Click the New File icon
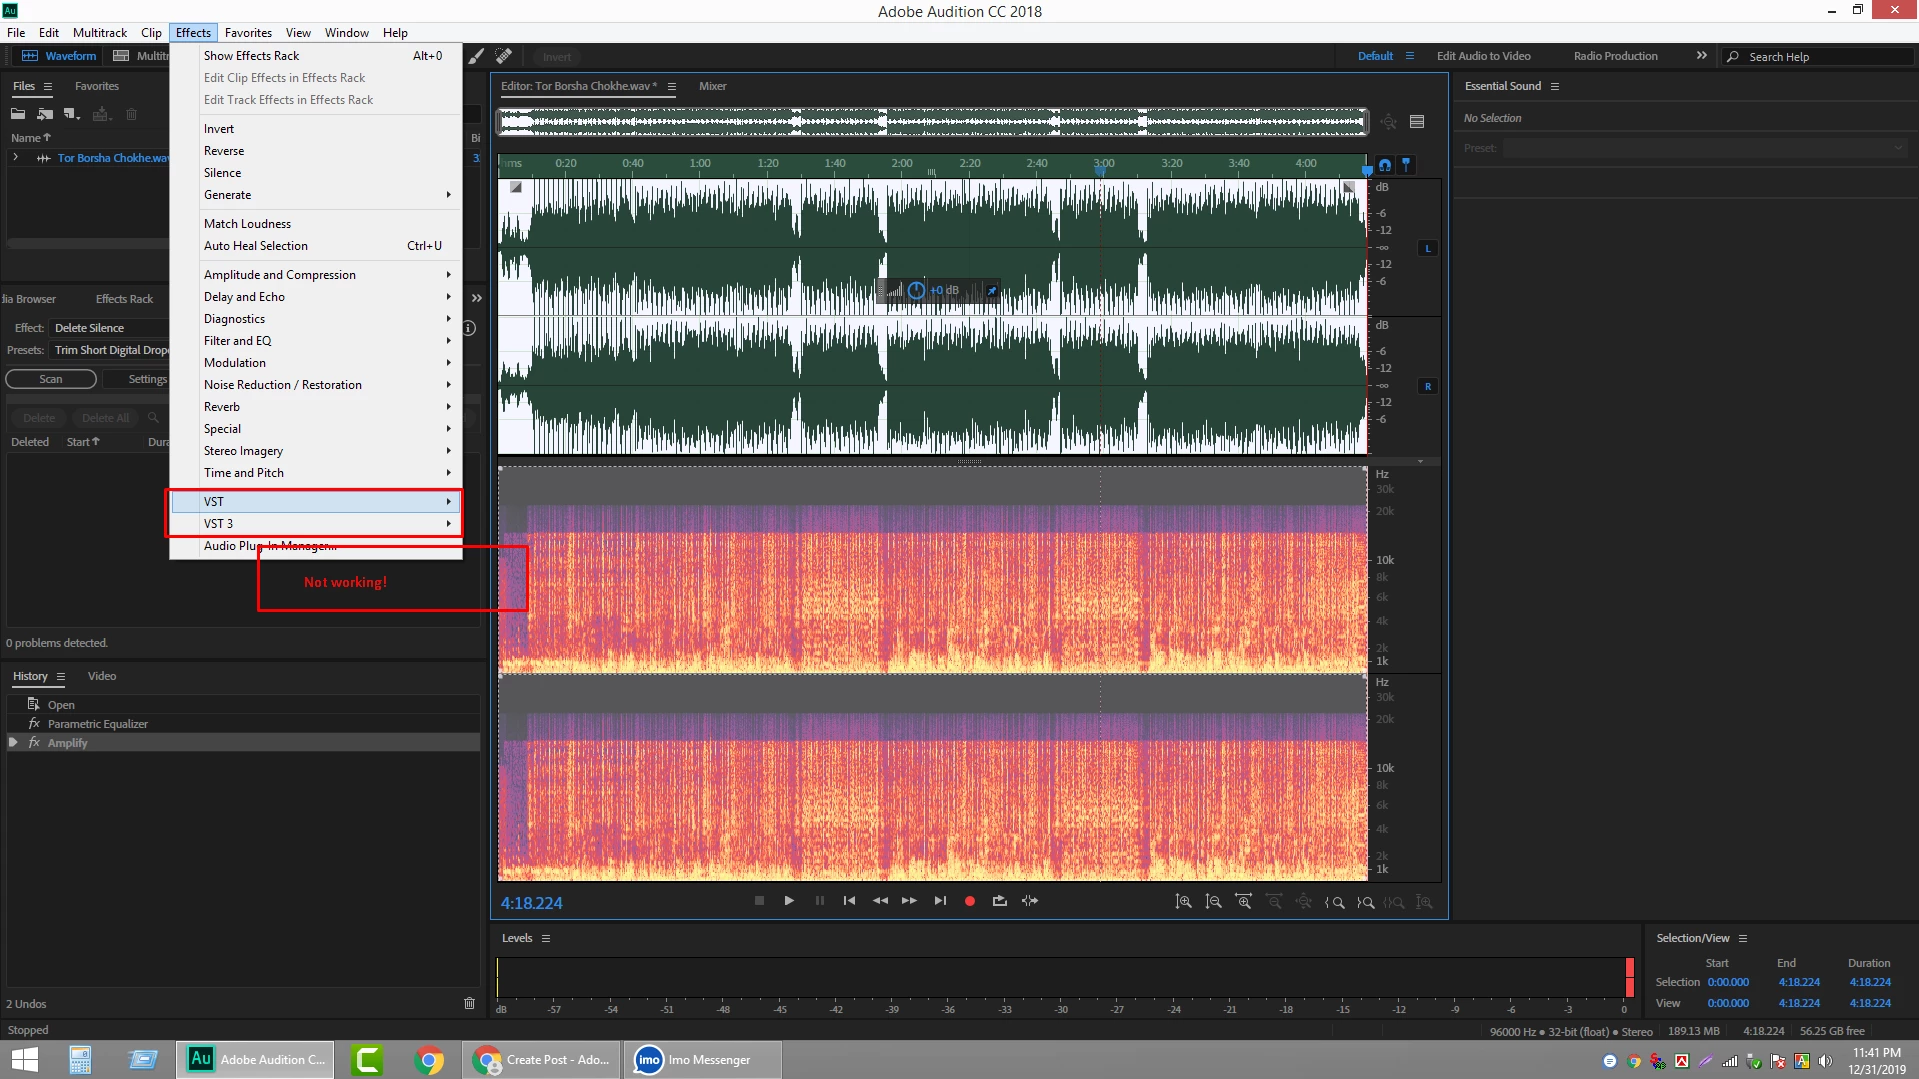This screenshot has width=1919, height=1079. 71,114
